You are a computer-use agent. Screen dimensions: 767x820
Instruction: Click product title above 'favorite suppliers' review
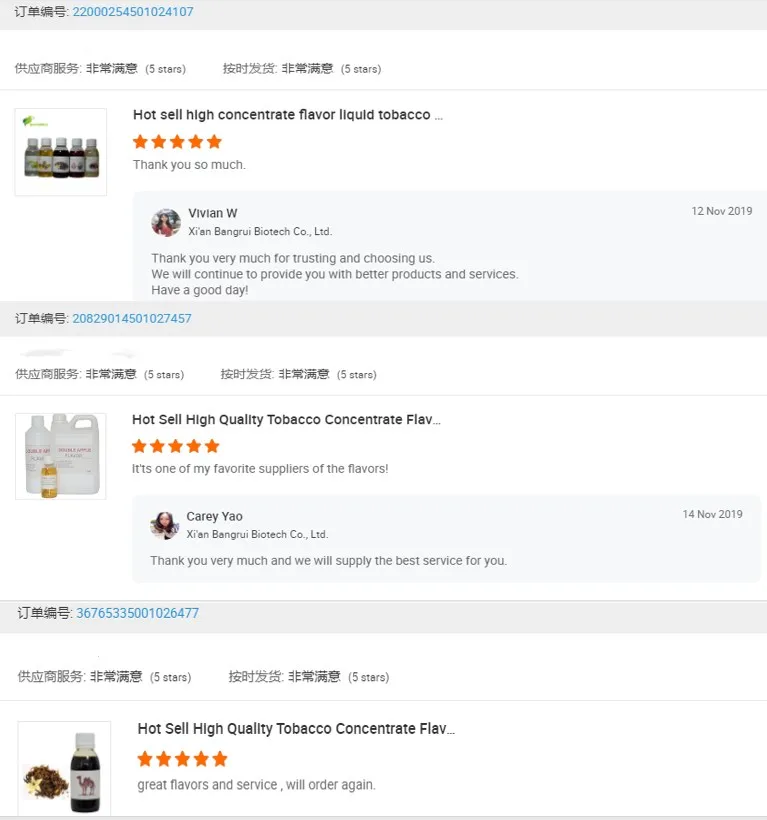pos(286,420)
